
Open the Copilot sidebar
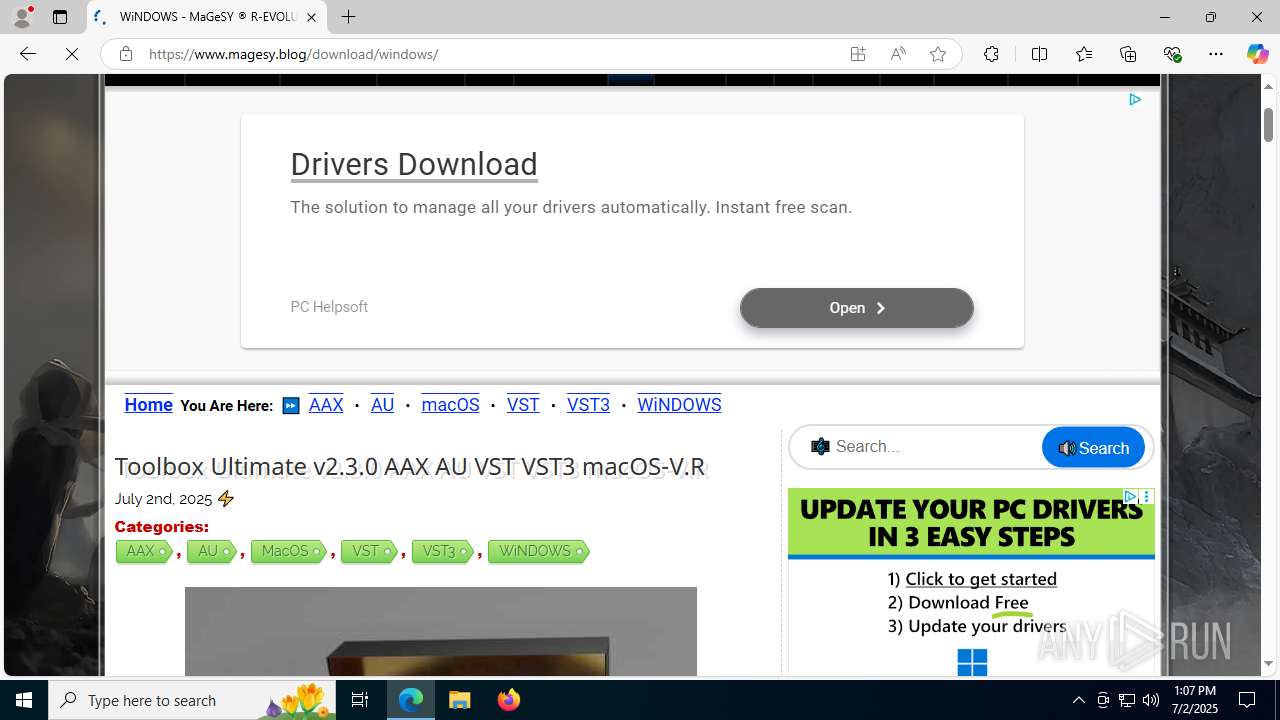click(x=1257, y=54)
